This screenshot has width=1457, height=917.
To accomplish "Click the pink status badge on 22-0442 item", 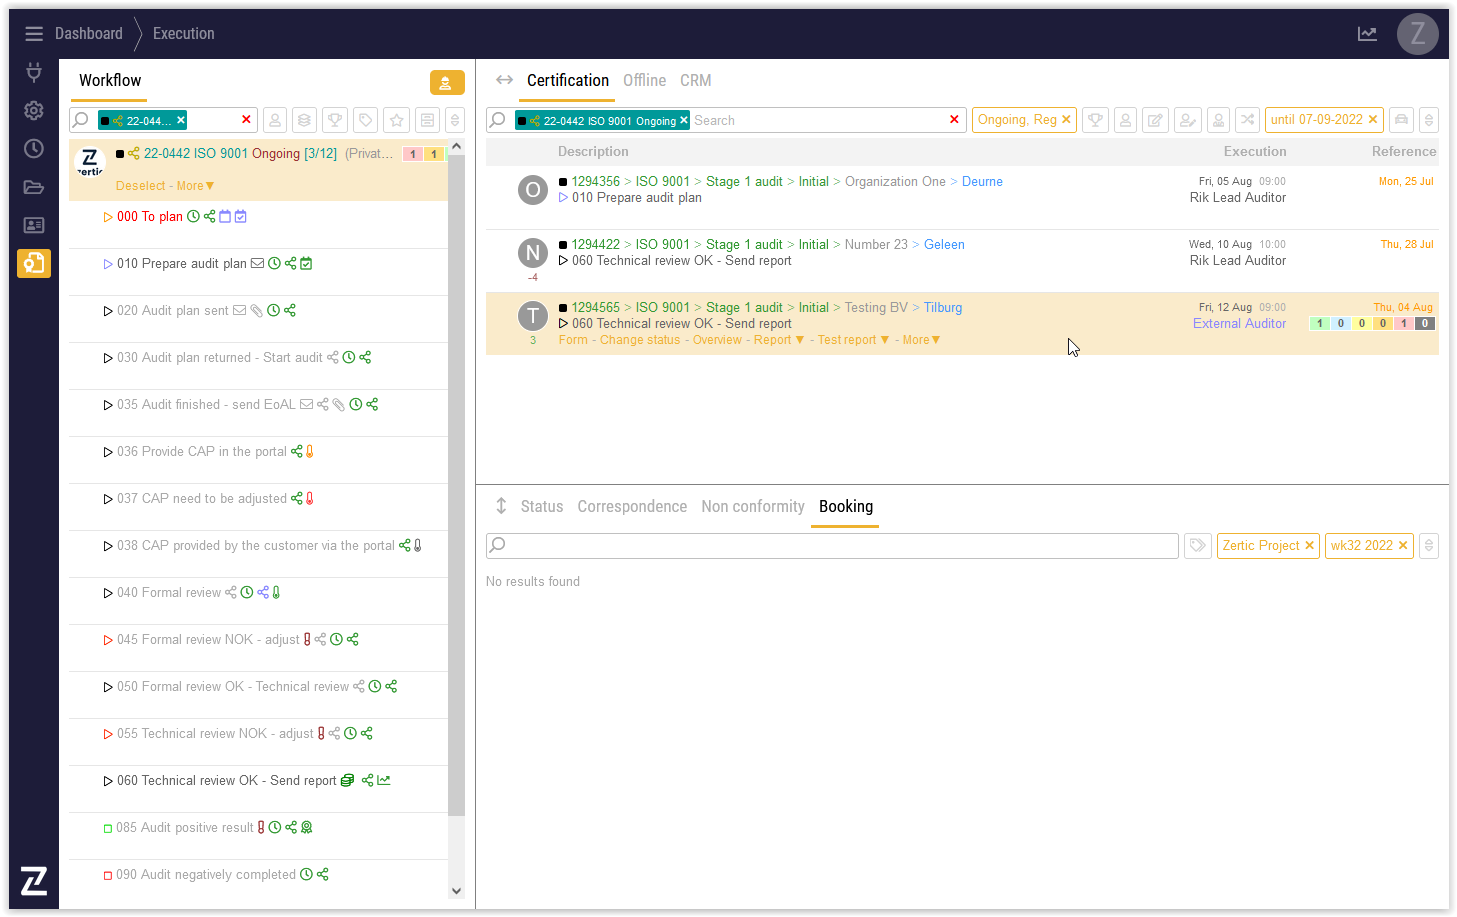I will click(x=412, y=154).
